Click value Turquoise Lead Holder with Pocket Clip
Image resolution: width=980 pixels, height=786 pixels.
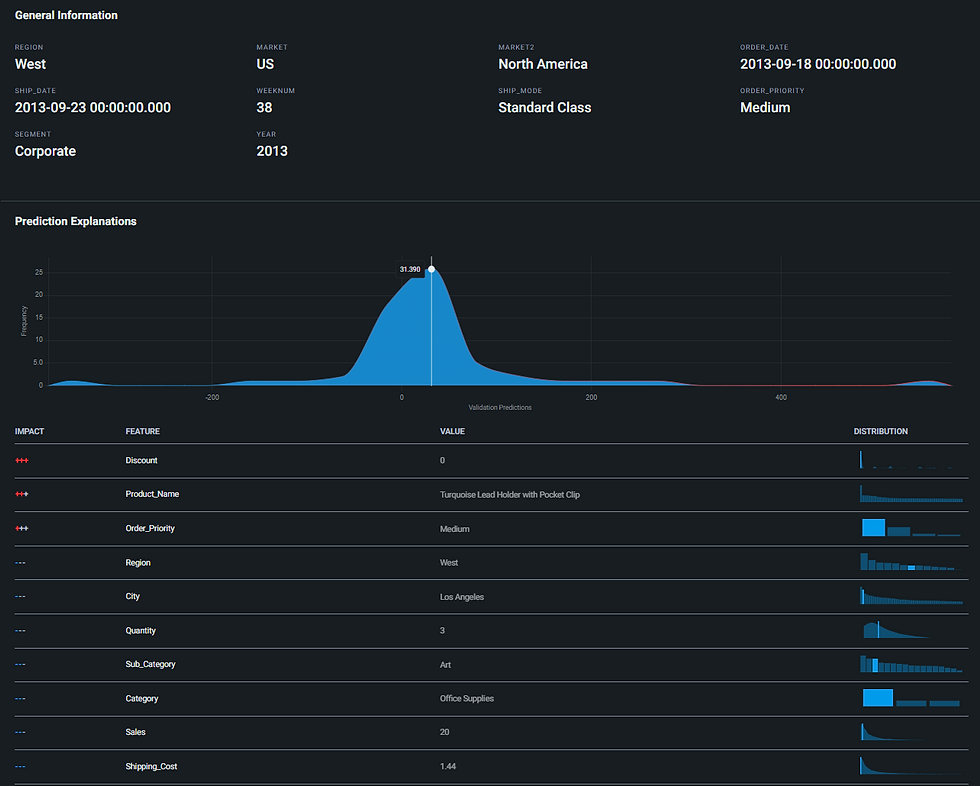(x=510, y=495)
